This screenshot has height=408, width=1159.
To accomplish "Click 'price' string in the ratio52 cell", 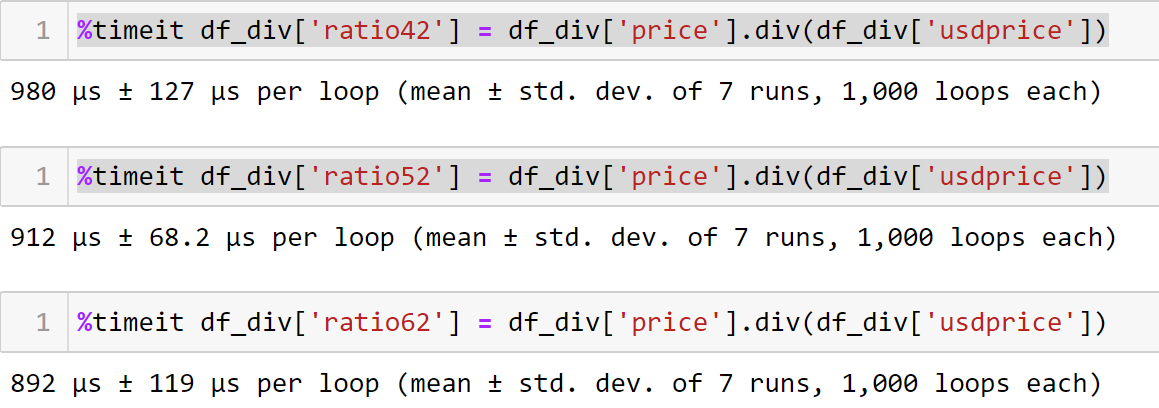I will (x=669, y=177).
